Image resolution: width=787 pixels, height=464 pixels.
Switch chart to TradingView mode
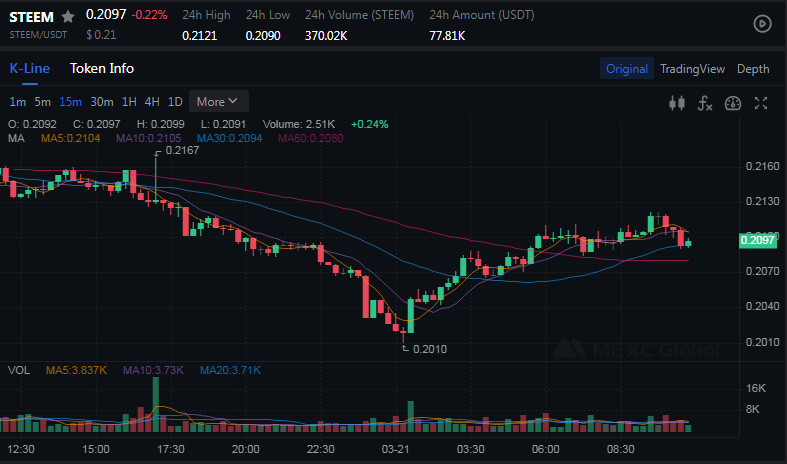(x=692, y=69)
